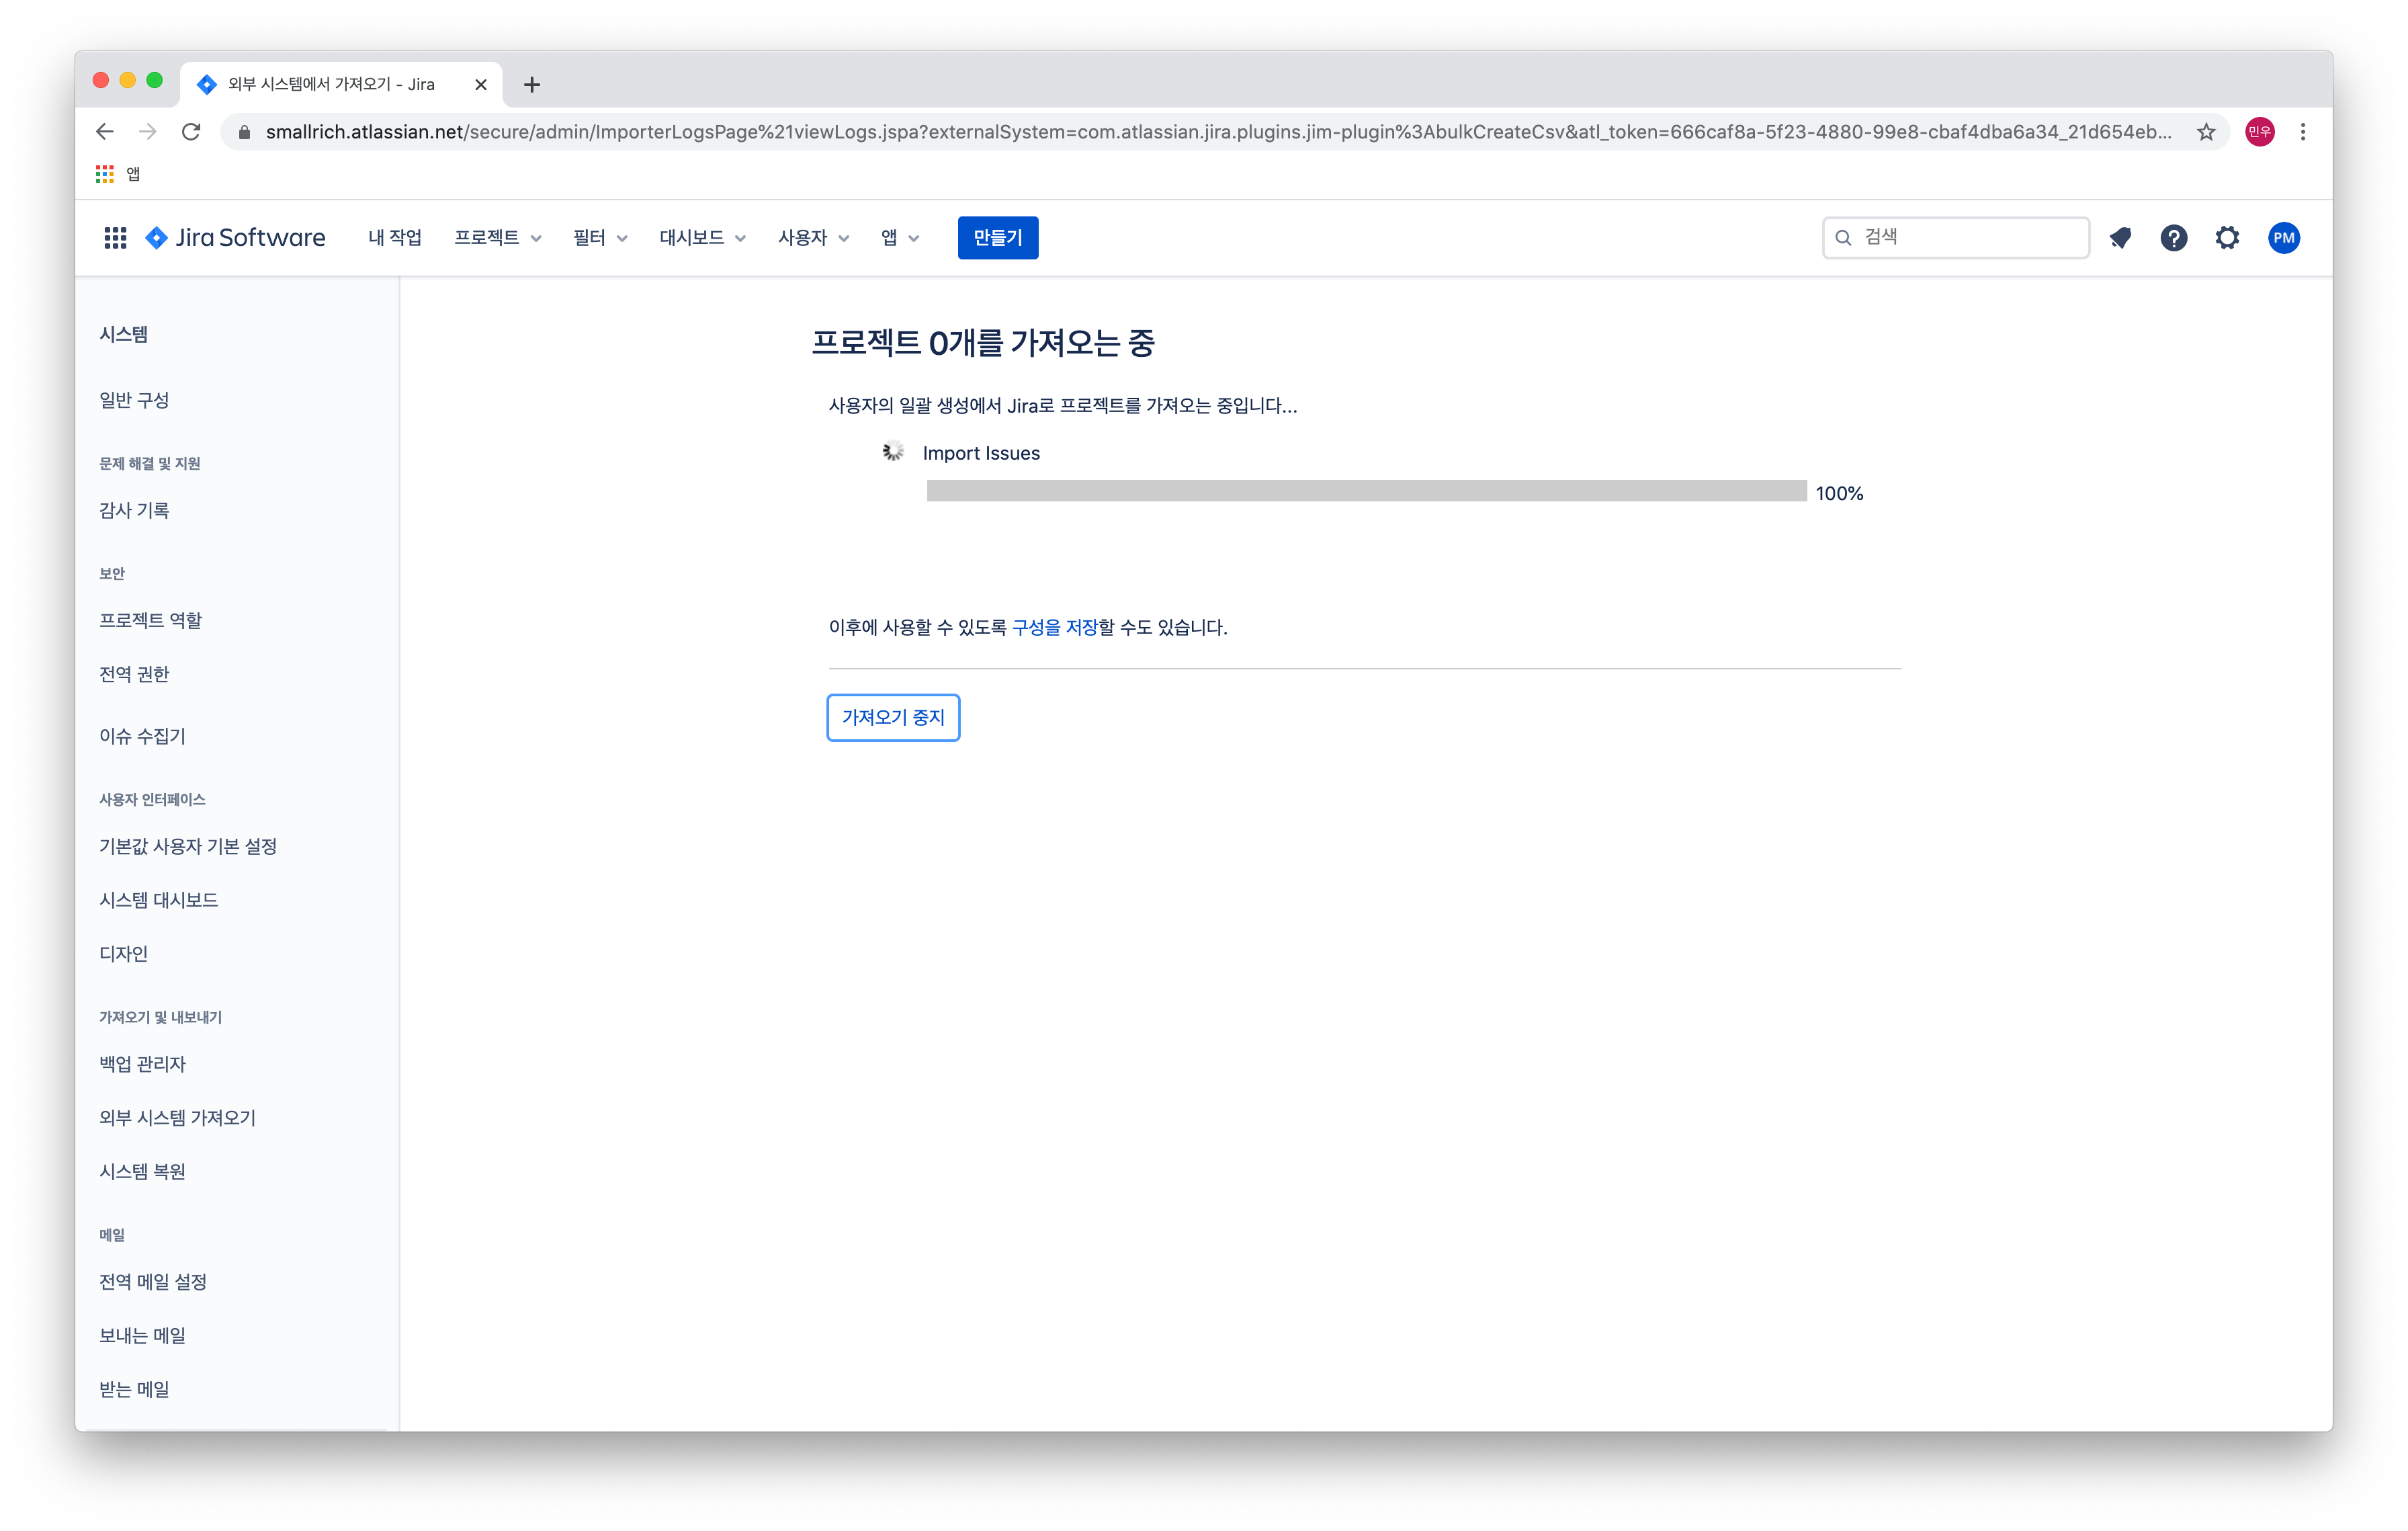Click the Jira Software logo
Image resolution: width=2408 pixels, height=1531 pixels.
(236, 237)
